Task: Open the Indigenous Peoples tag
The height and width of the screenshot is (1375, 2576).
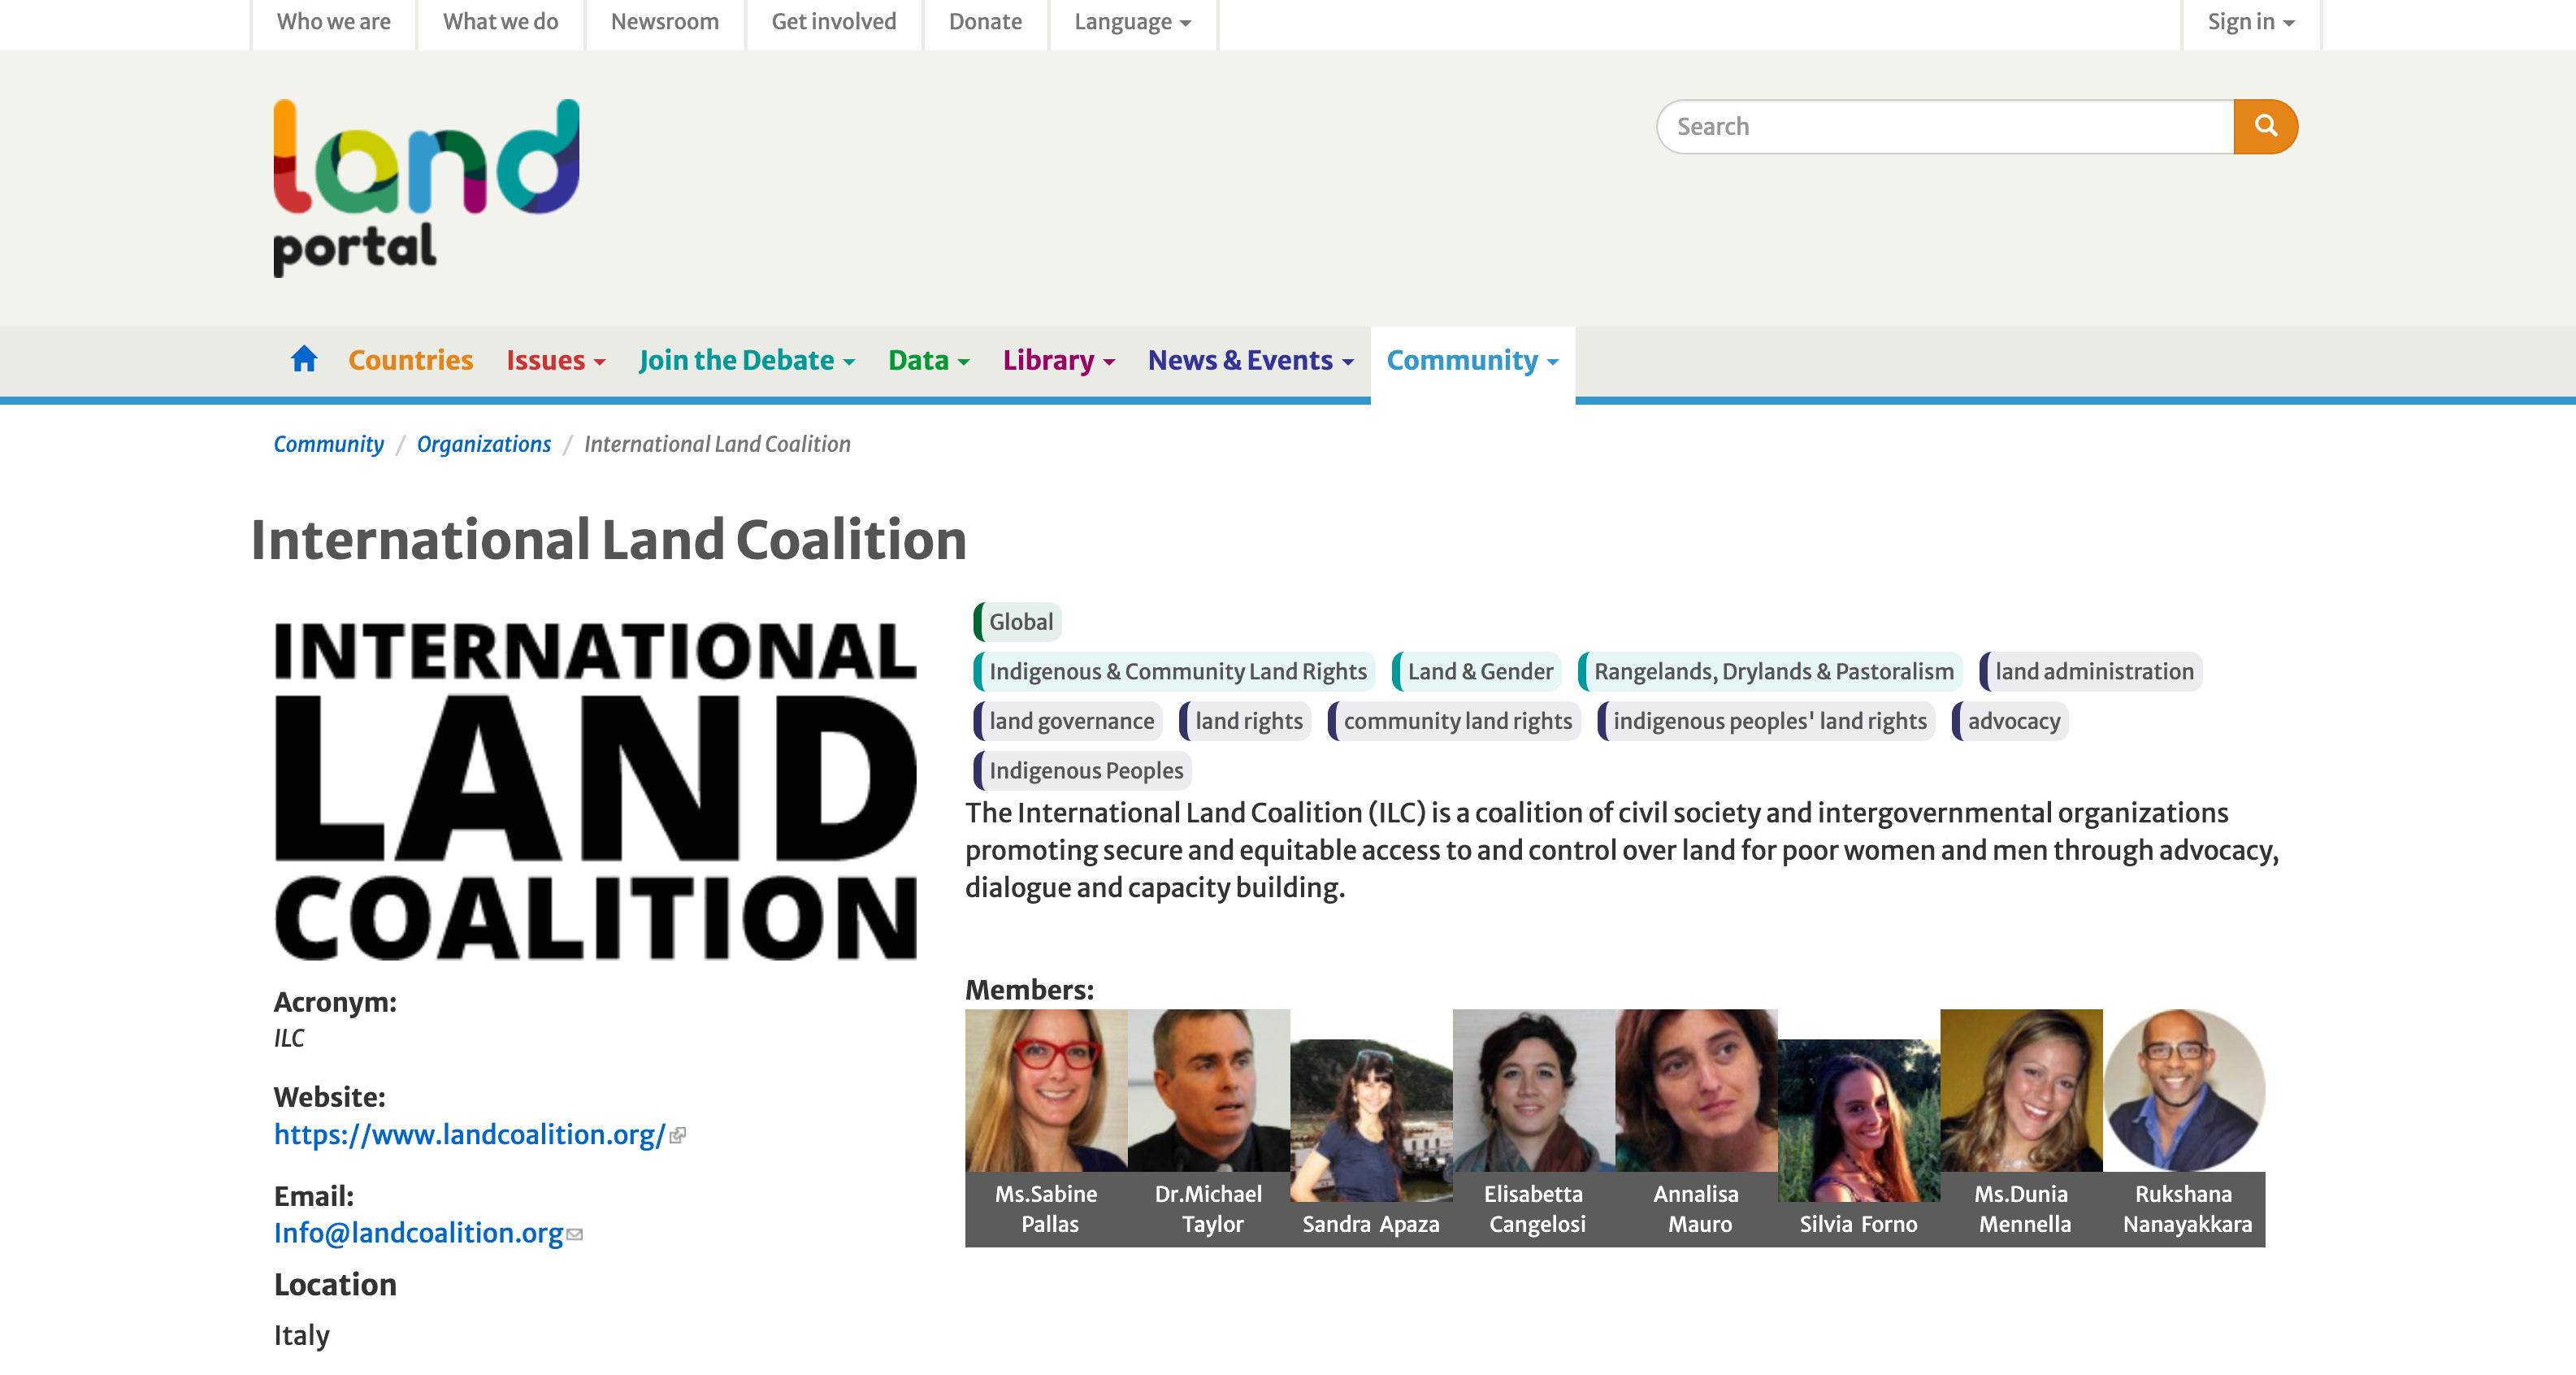Action: (1082, 771)
